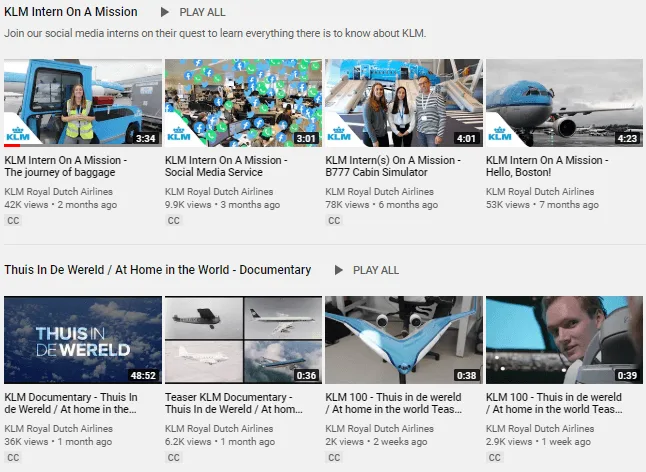Click '9.9K views • 3 months ago' text
Image resolution: width=646 pixels, height=472 pixels.
tap(222, 205)
